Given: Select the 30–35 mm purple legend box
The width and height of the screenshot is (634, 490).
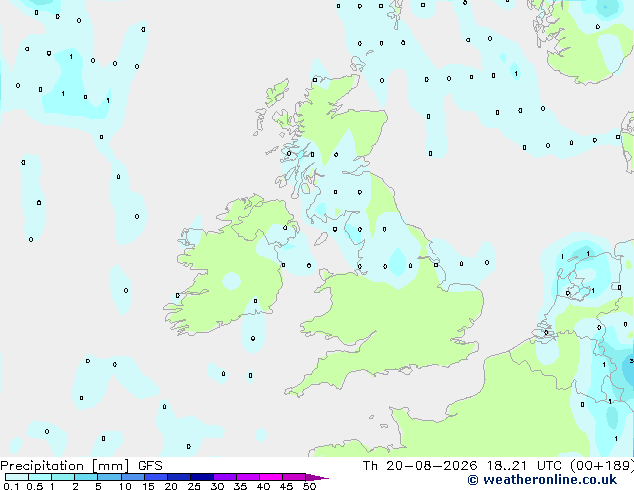Looking at the screenshot, I should 225,477.
